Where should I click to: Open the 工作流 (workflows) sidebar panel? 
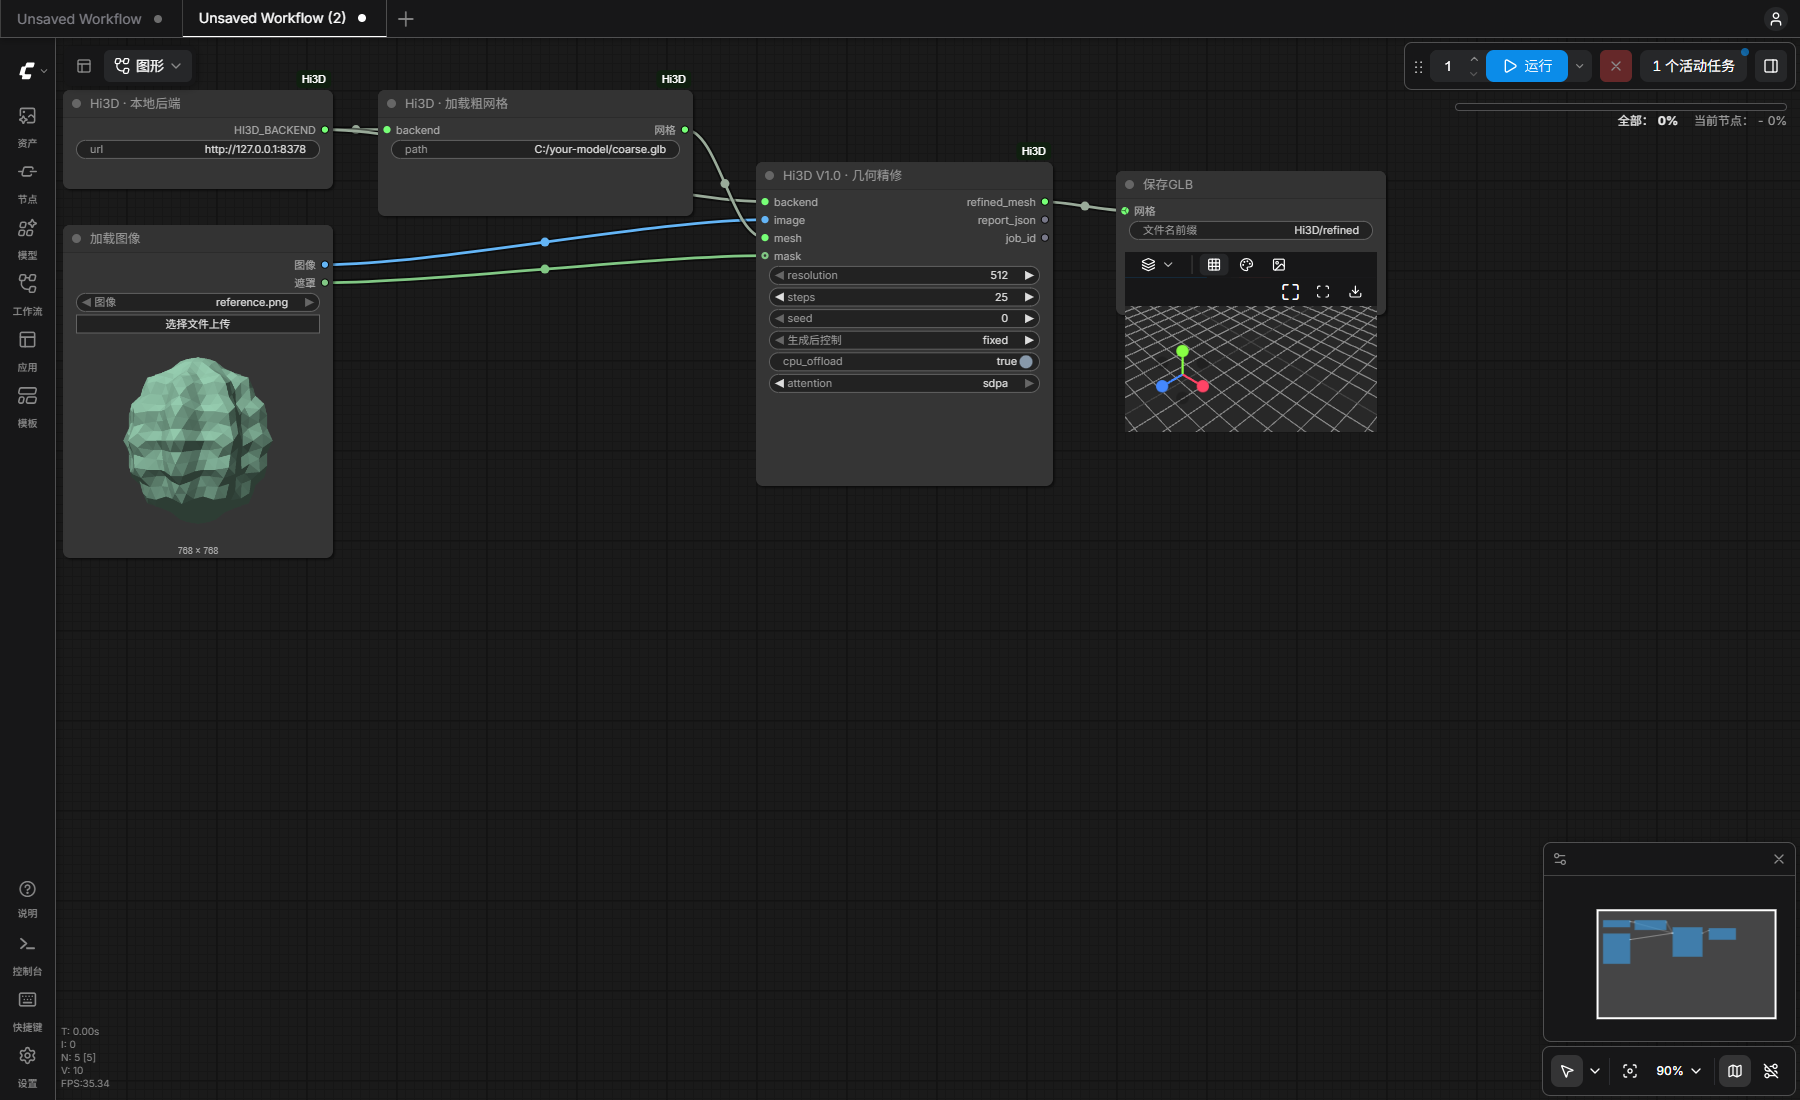tap(27, 293)
